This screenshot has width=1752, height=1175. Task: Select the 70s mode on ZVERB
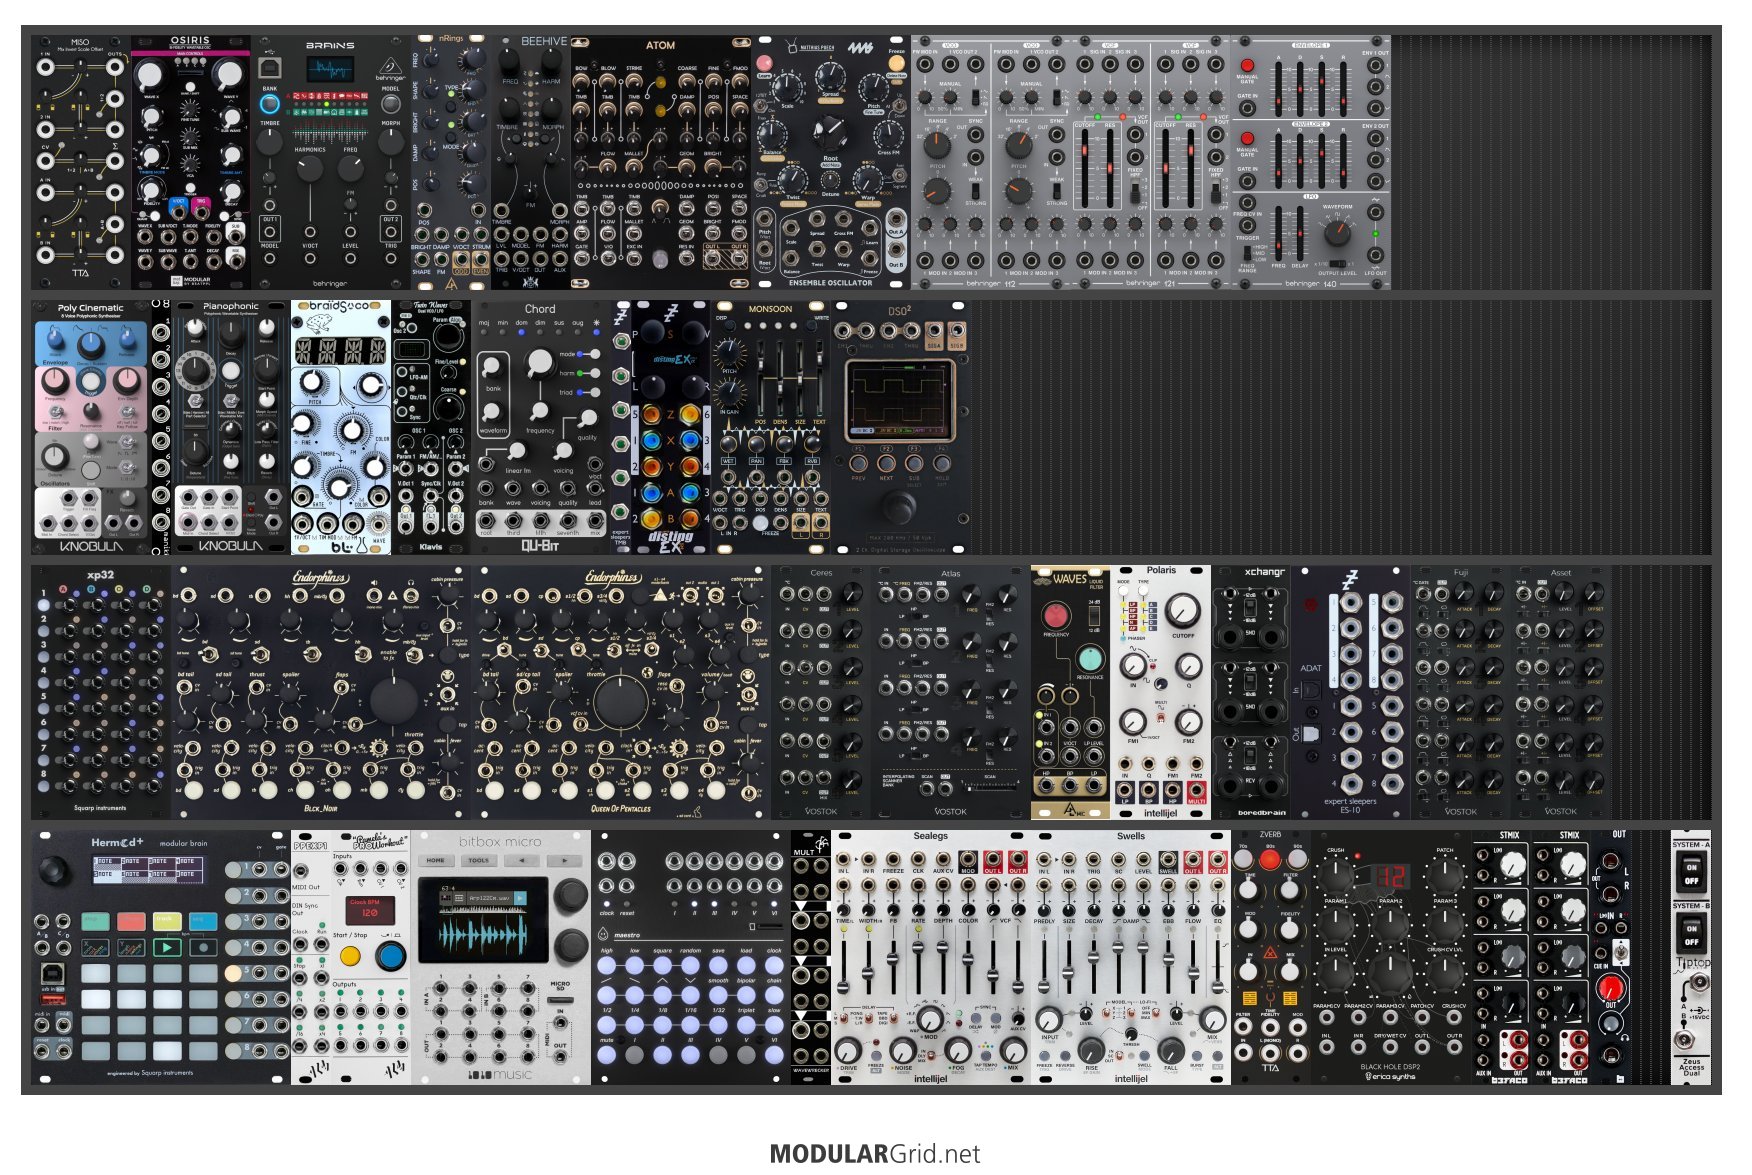pyautogui.click(x=1244, y=859)
